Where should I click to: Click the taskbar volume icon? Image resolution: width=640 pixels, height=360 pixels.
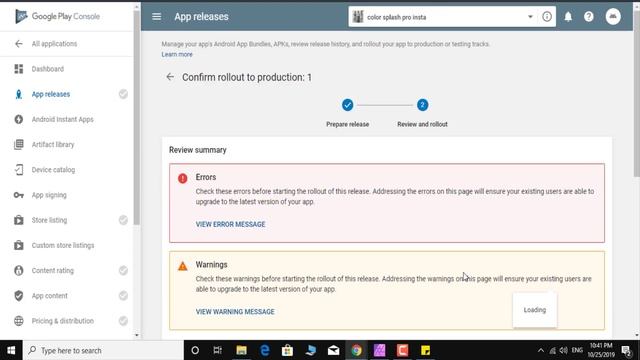564,350
